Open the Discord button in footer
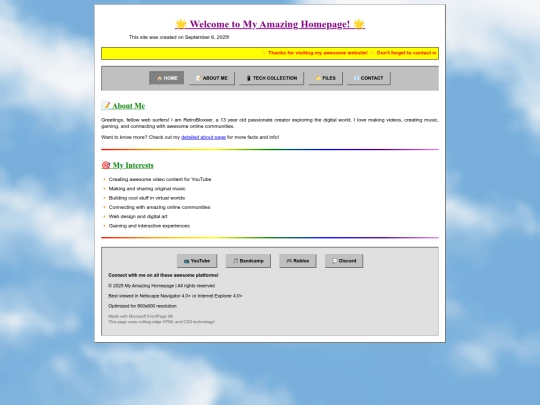 tap(344, 261)
